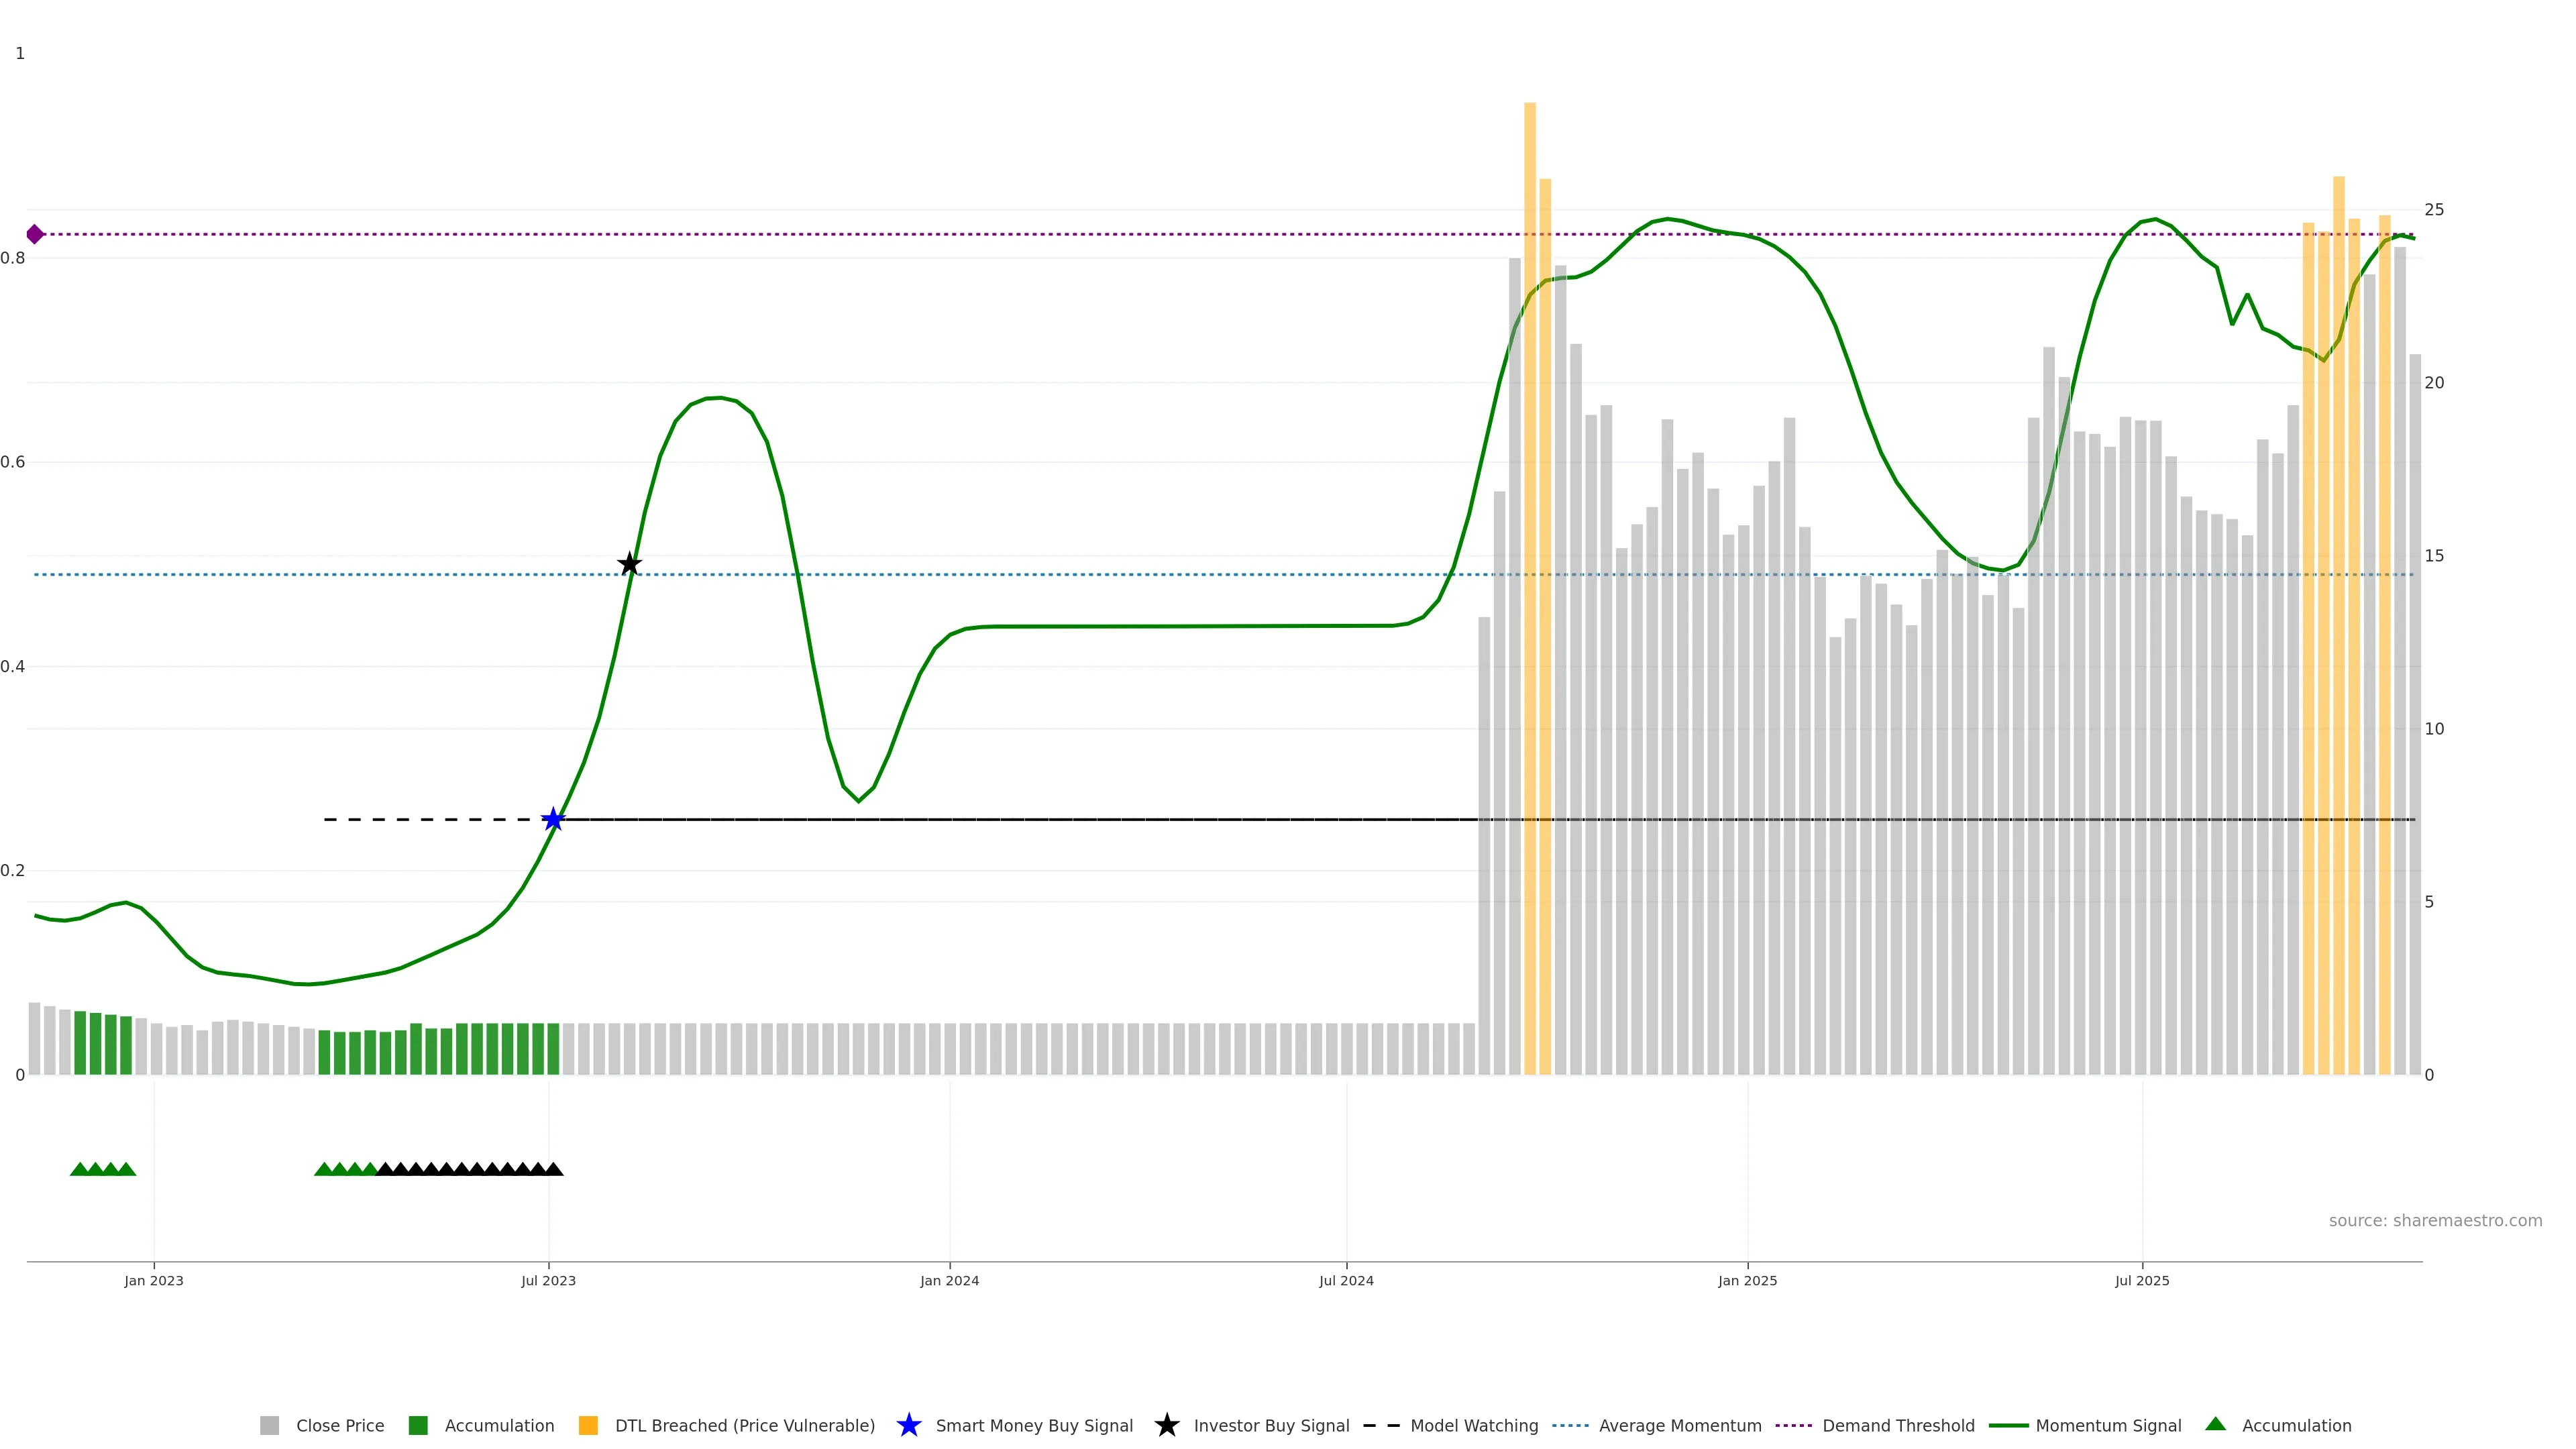The width and height of the screenshot is (2576, 1449).
Task: Click the Jan 2024 axis label
Action: [949, 1280]
